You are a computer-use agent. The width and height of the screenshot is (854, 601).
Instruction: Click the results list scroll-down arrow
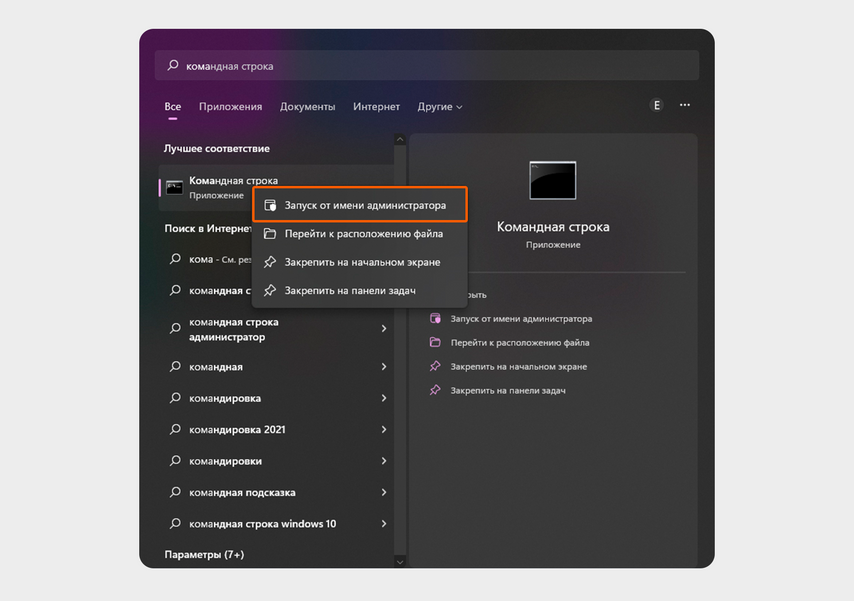coord(400,561)
